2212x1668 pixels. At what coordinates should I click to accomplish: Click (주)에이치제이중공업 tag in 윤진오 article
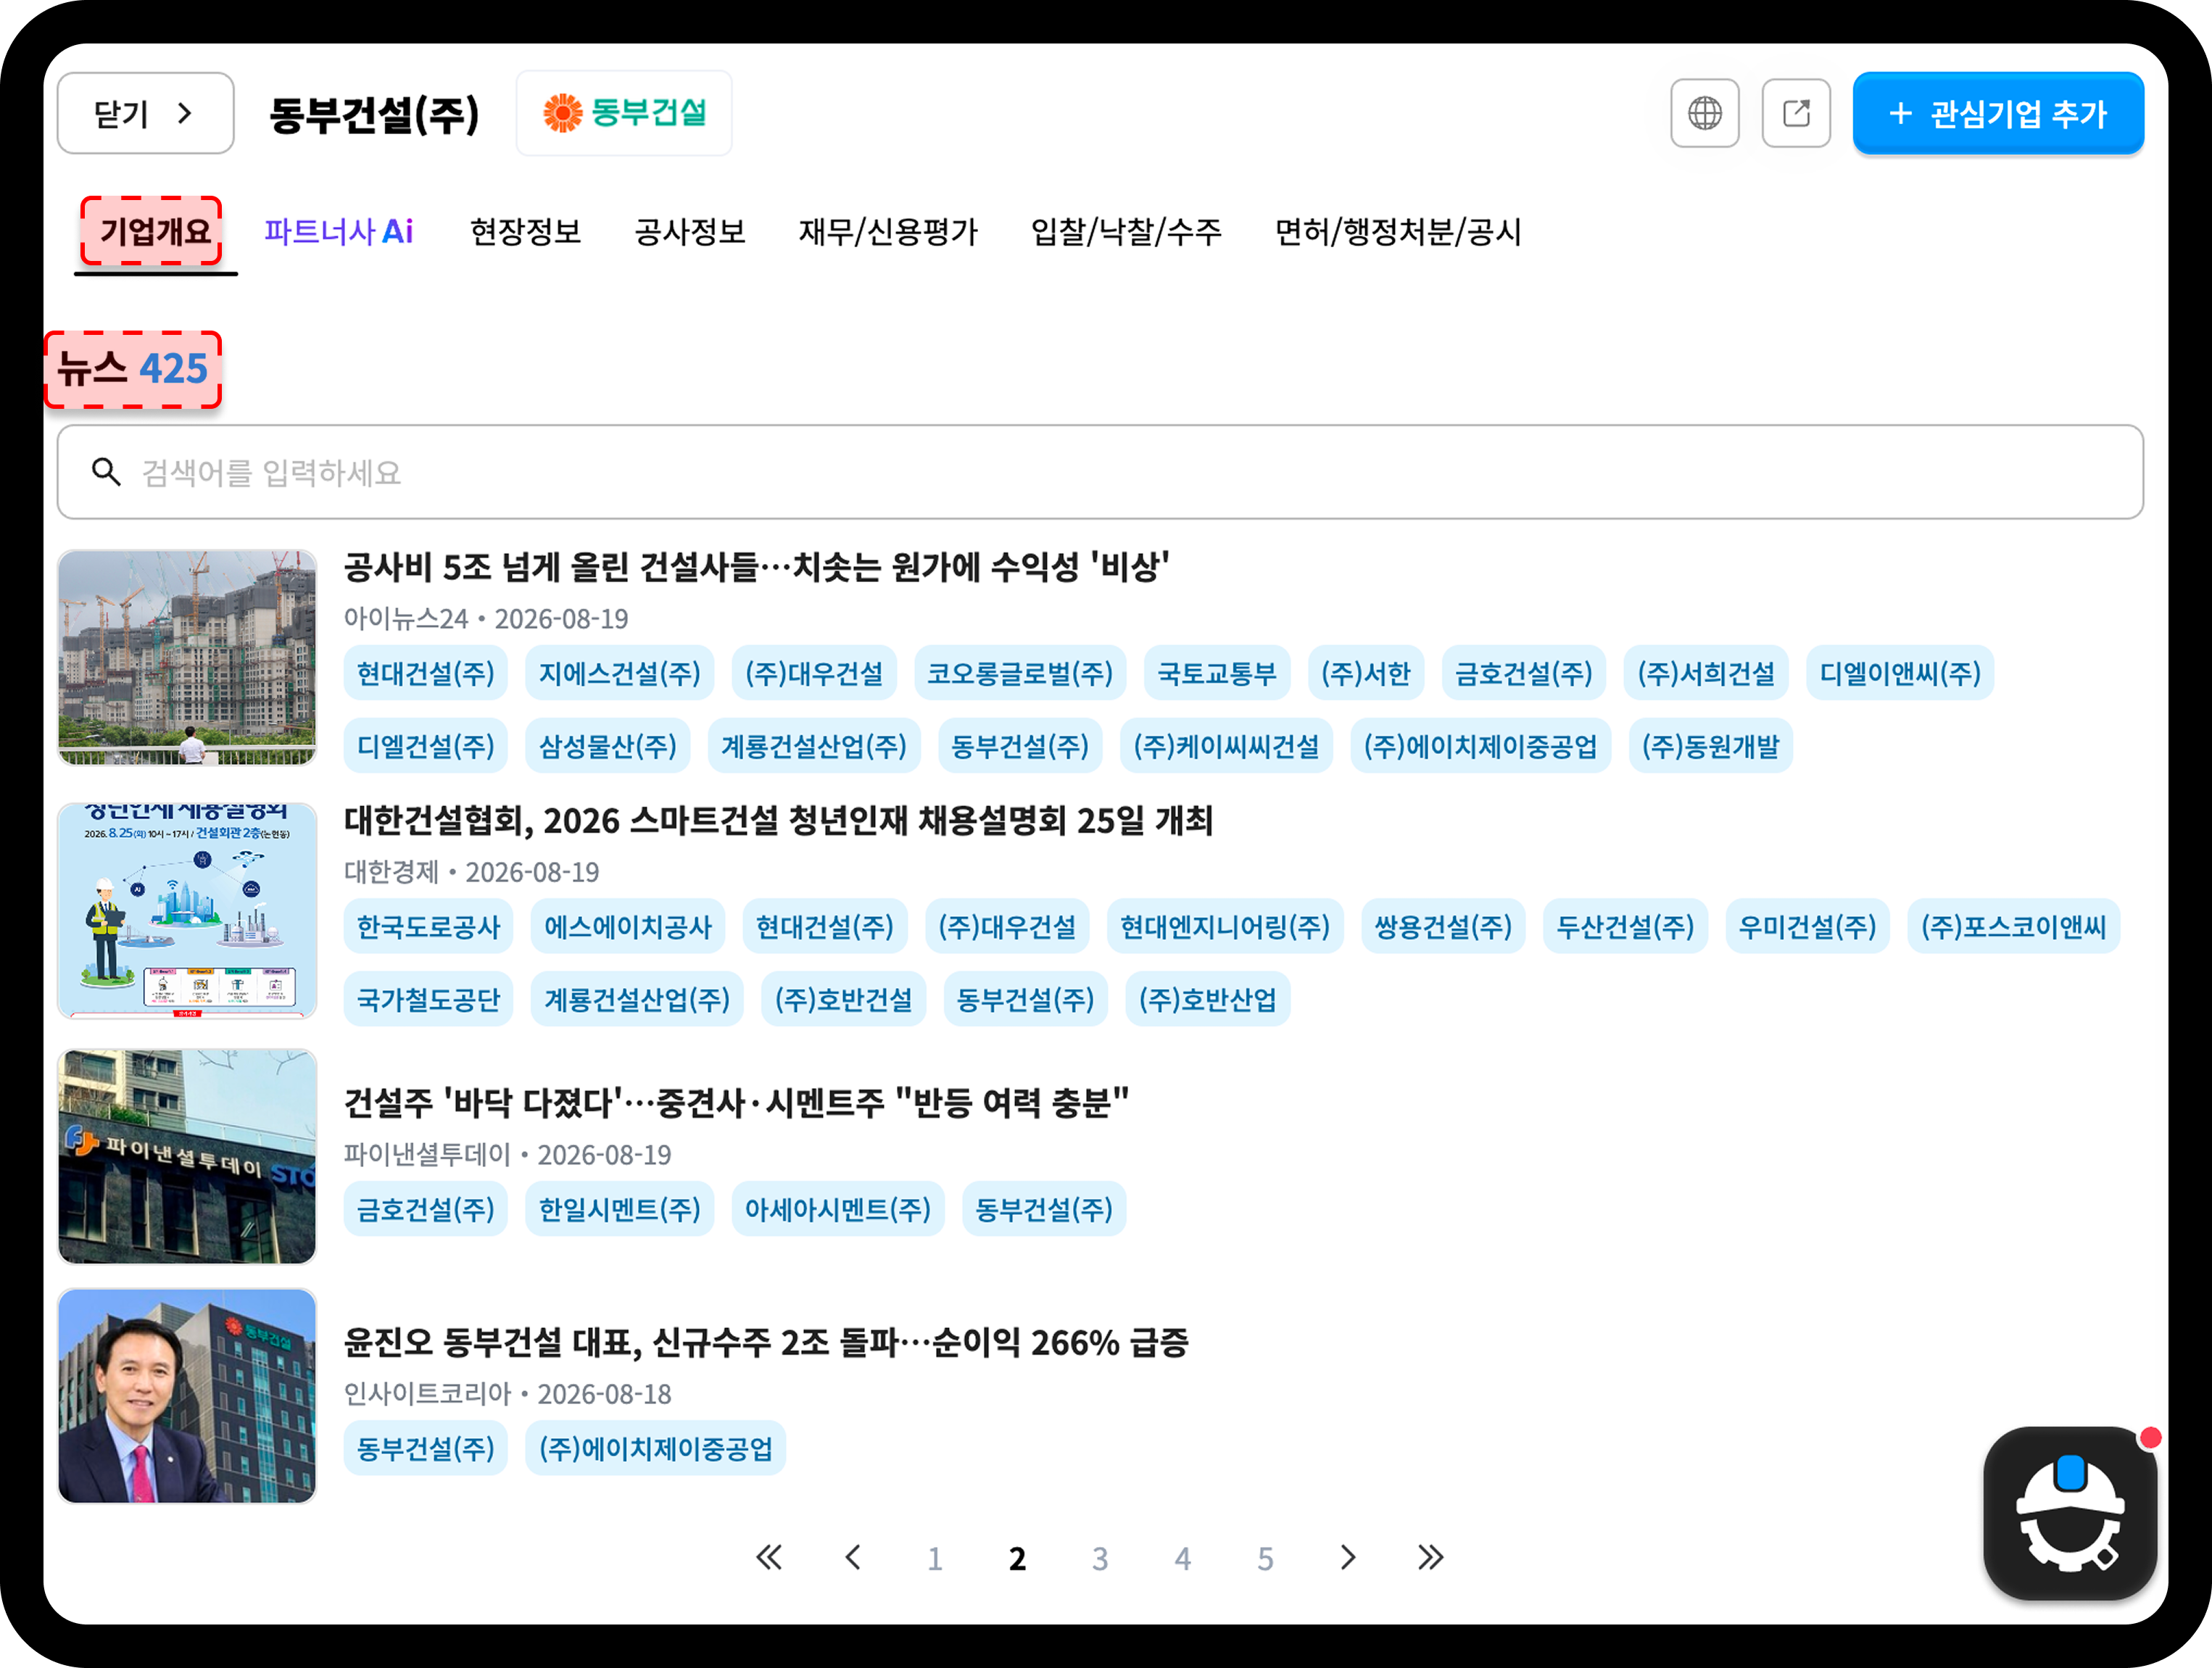pyautogui.click(x=656, y=1448)
